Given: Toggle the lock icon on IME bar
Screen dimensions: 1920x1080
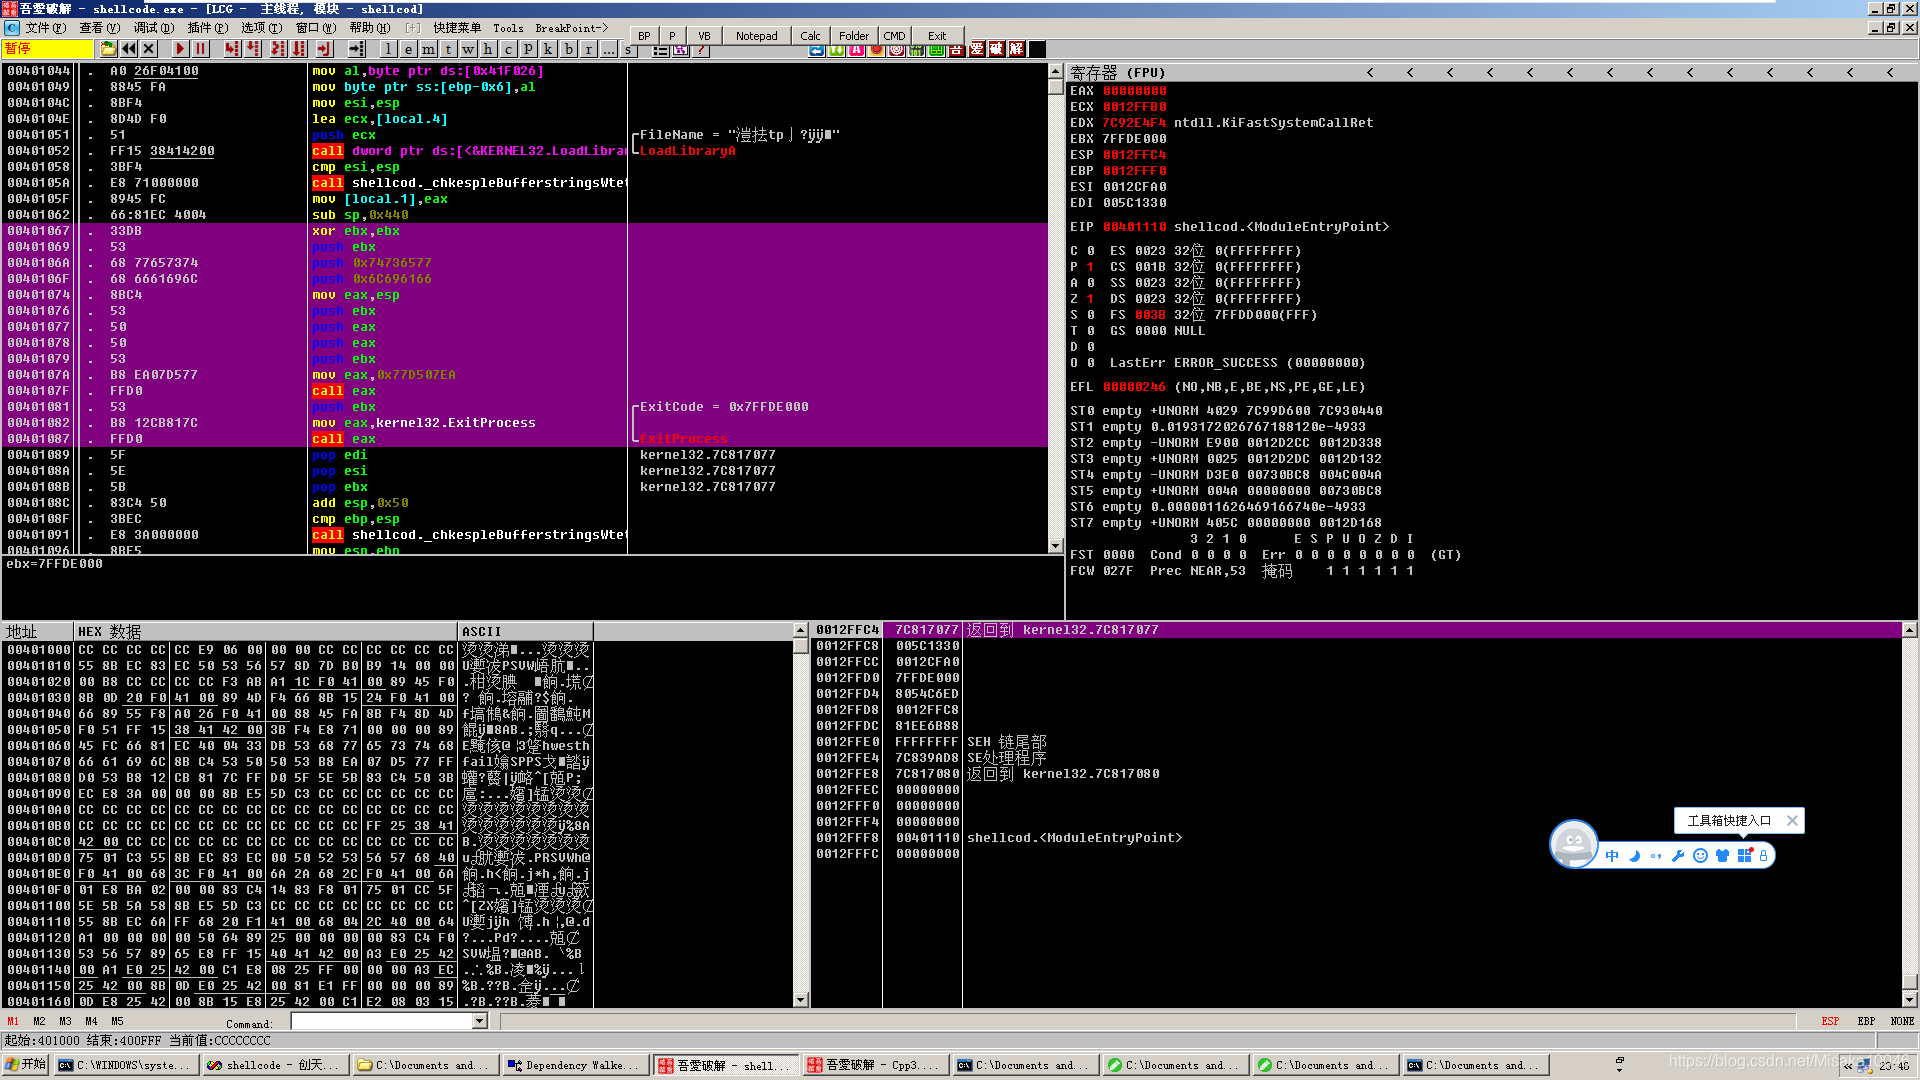Looking at the screenshot, I should point(1764,855).
